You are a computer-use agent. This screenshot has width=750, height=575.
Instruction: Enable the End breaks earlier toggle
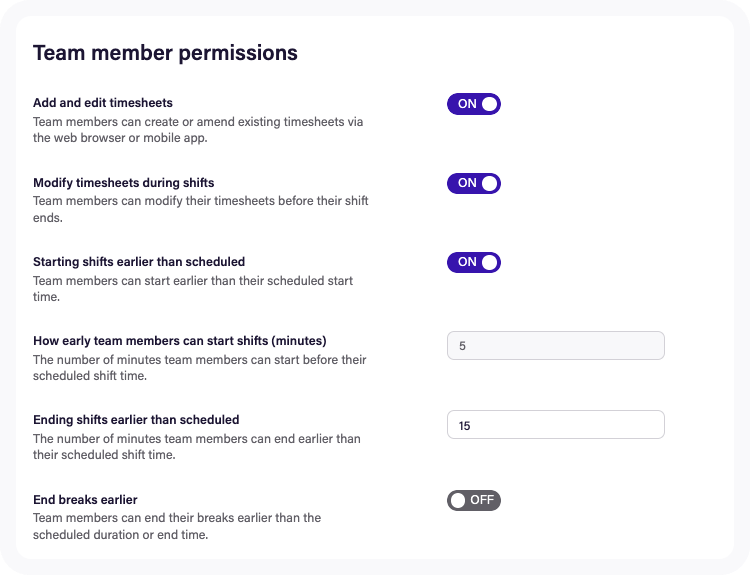click(x=474, y=500)
